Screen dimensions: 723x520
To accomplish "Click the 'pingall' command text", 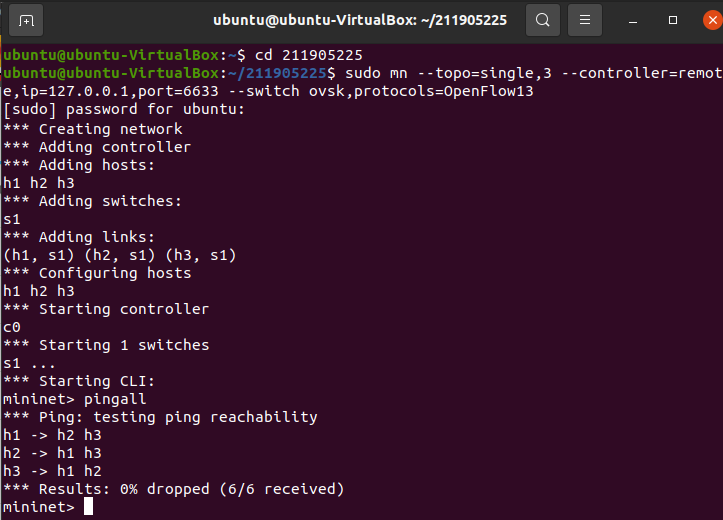I will [x=115, y=399].
